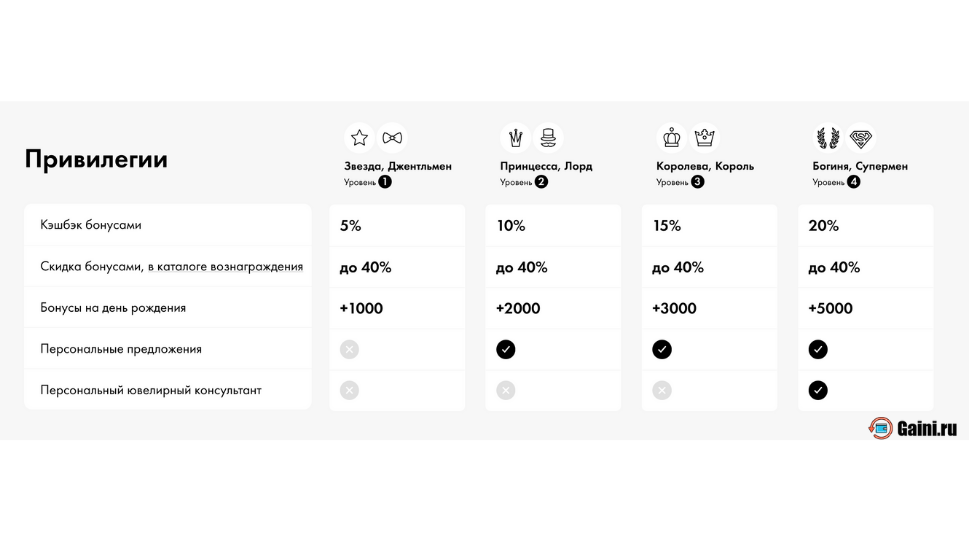
Task: Click the Богиня, Супермен level heading
Action: click(860, 166)
